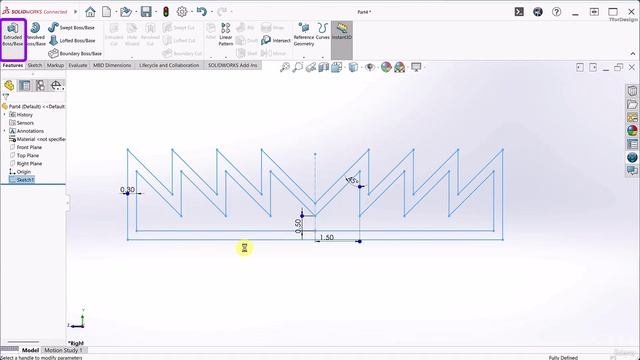Switch to the Markup tab

click(55, 65)
